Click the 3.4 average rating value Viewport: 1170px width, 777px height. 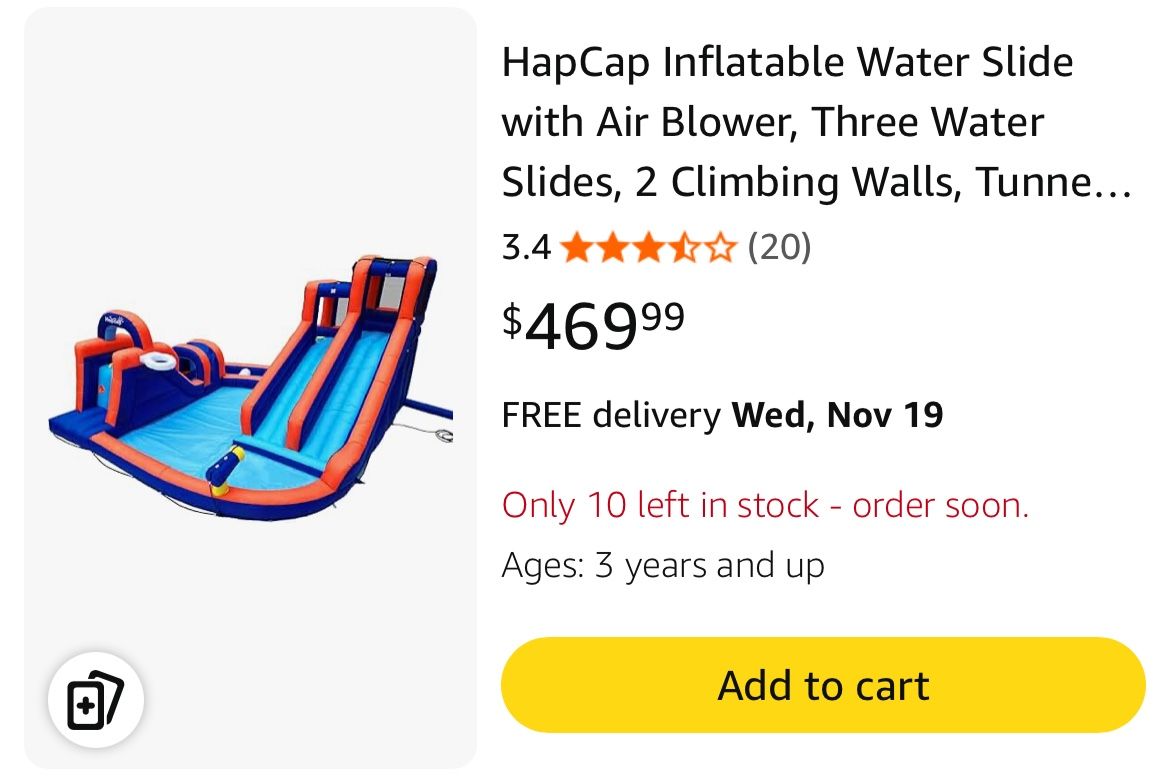[525, 247]
